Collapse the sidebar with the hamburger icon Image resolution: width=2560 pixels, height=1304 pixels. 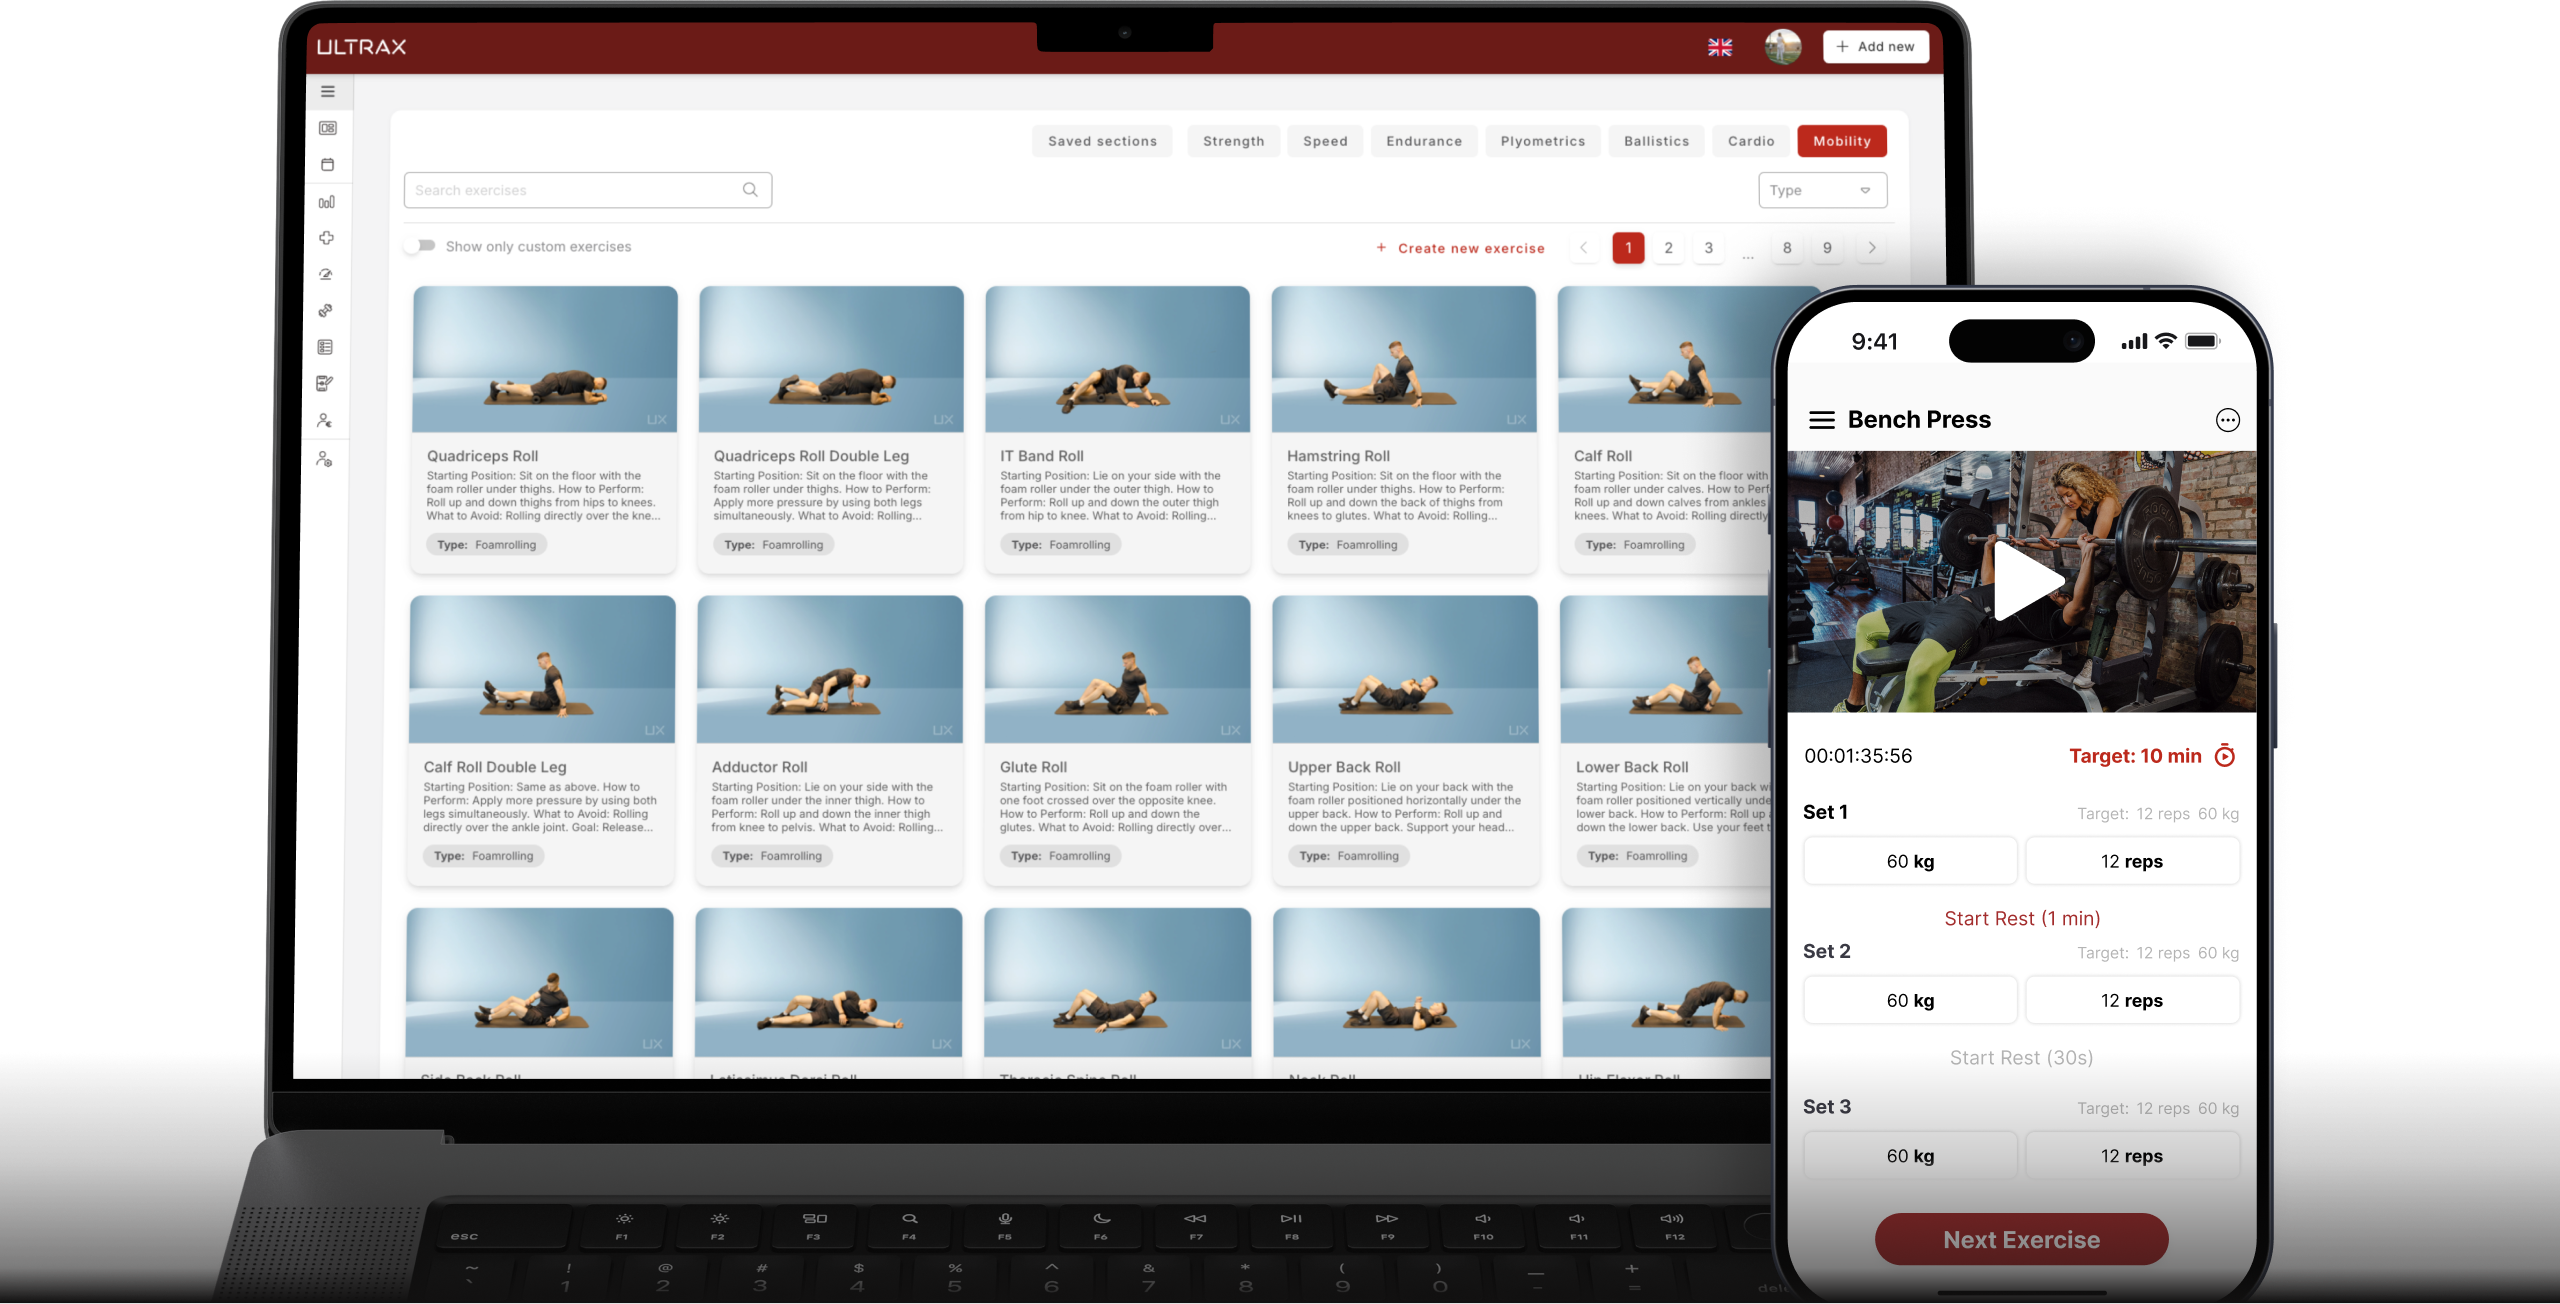click(x=327, y=91)
